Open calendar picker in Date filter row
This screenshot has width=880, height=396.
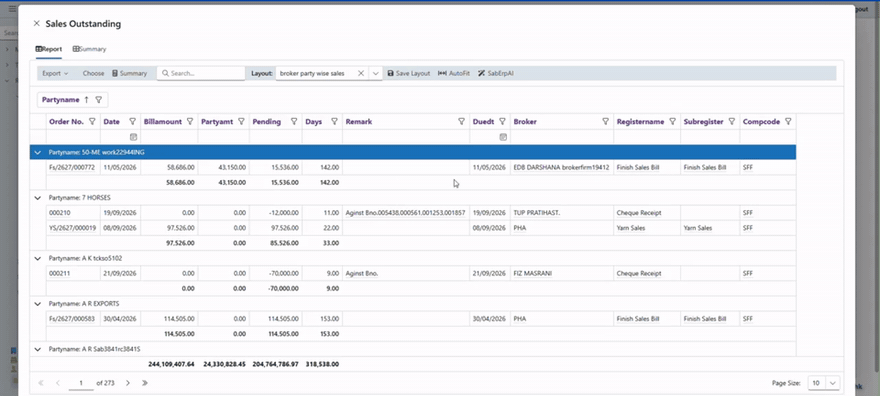[133, 136]
